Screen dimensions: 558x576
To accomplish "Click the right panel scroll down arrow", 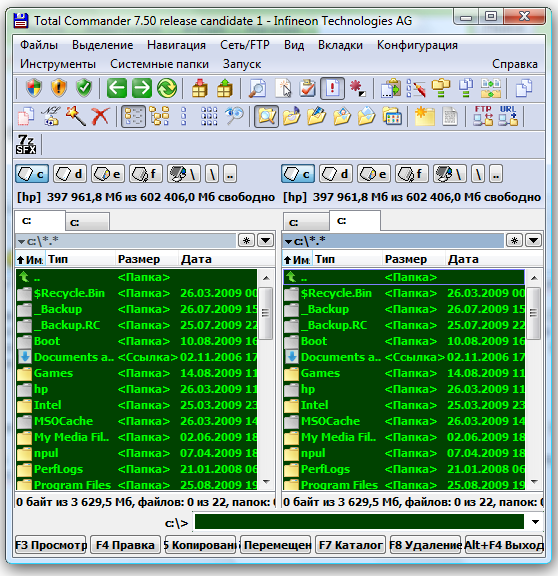I will 534,482.
